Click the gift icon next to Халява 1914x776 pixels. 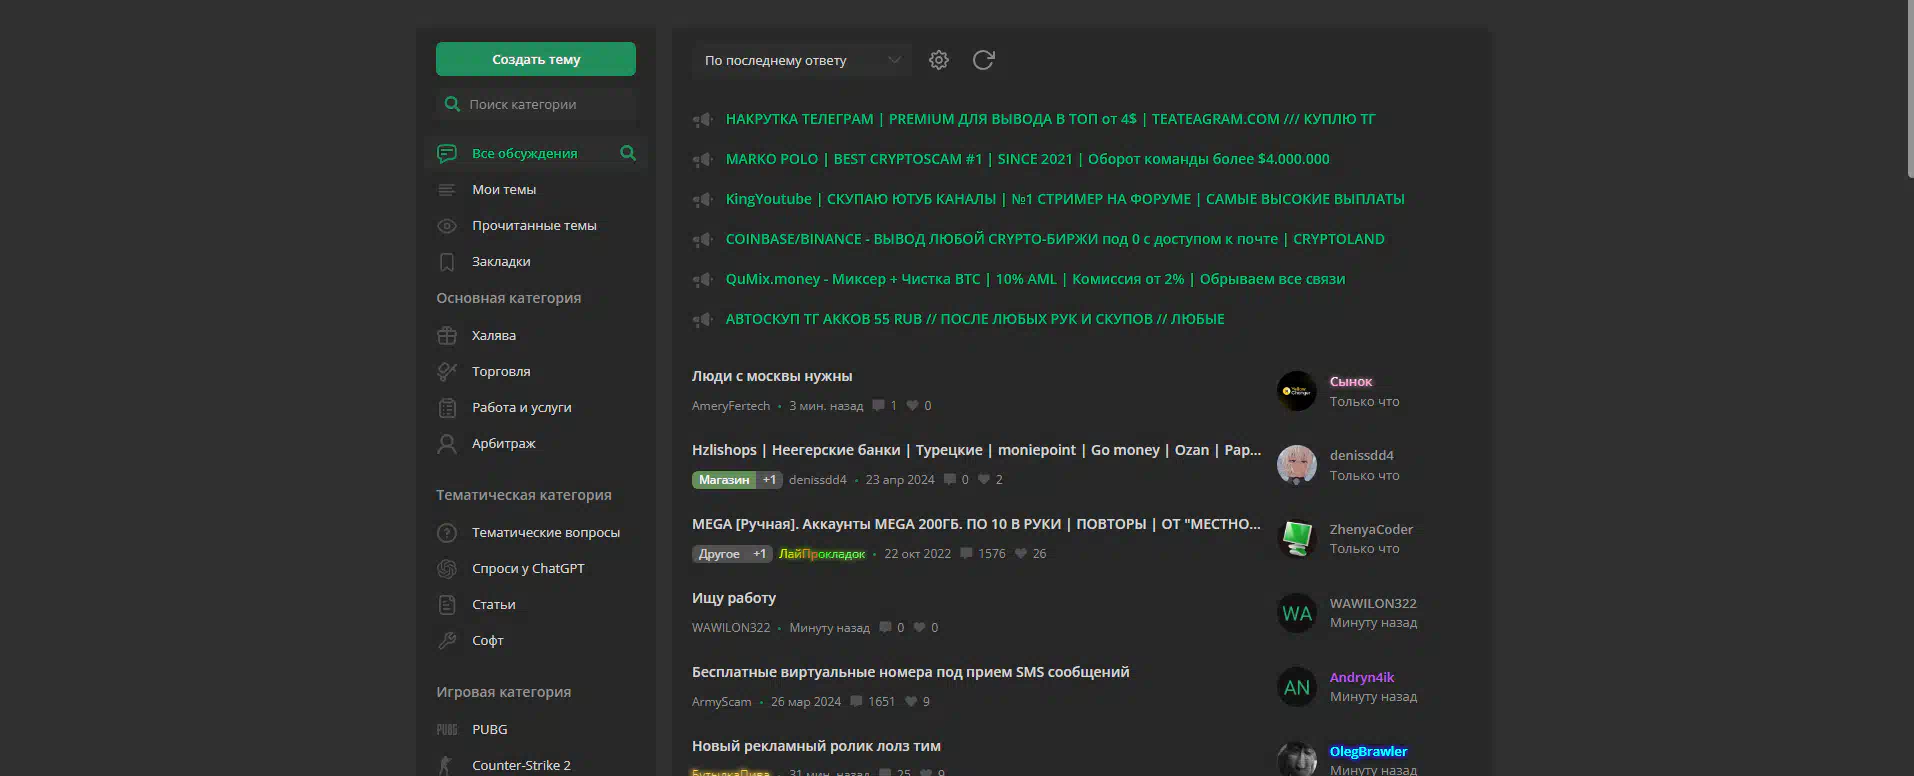[x=447, y=335]
